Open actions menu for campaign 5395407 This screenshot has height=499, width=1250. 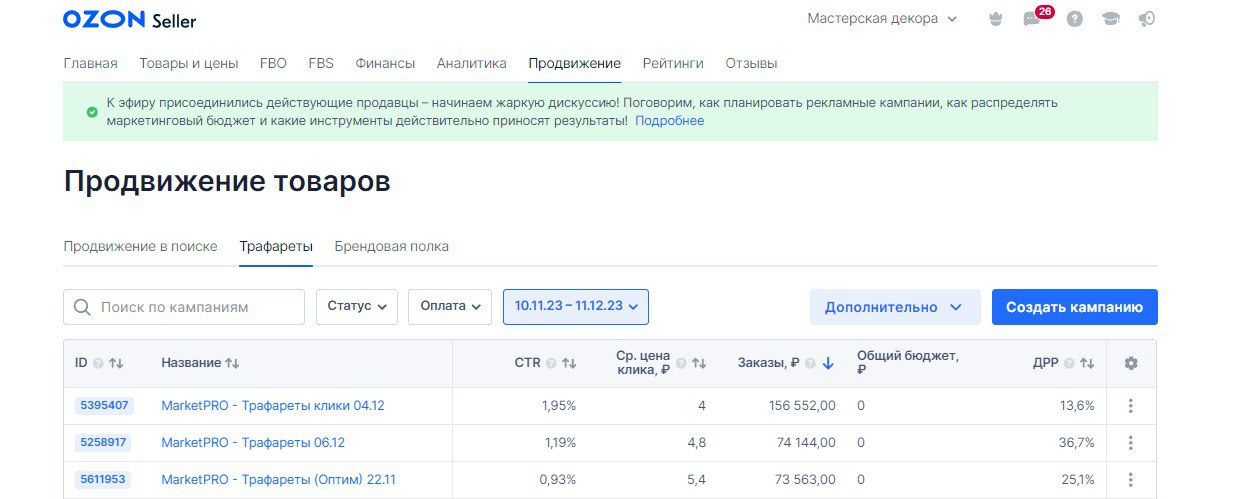click(1131, 406)
